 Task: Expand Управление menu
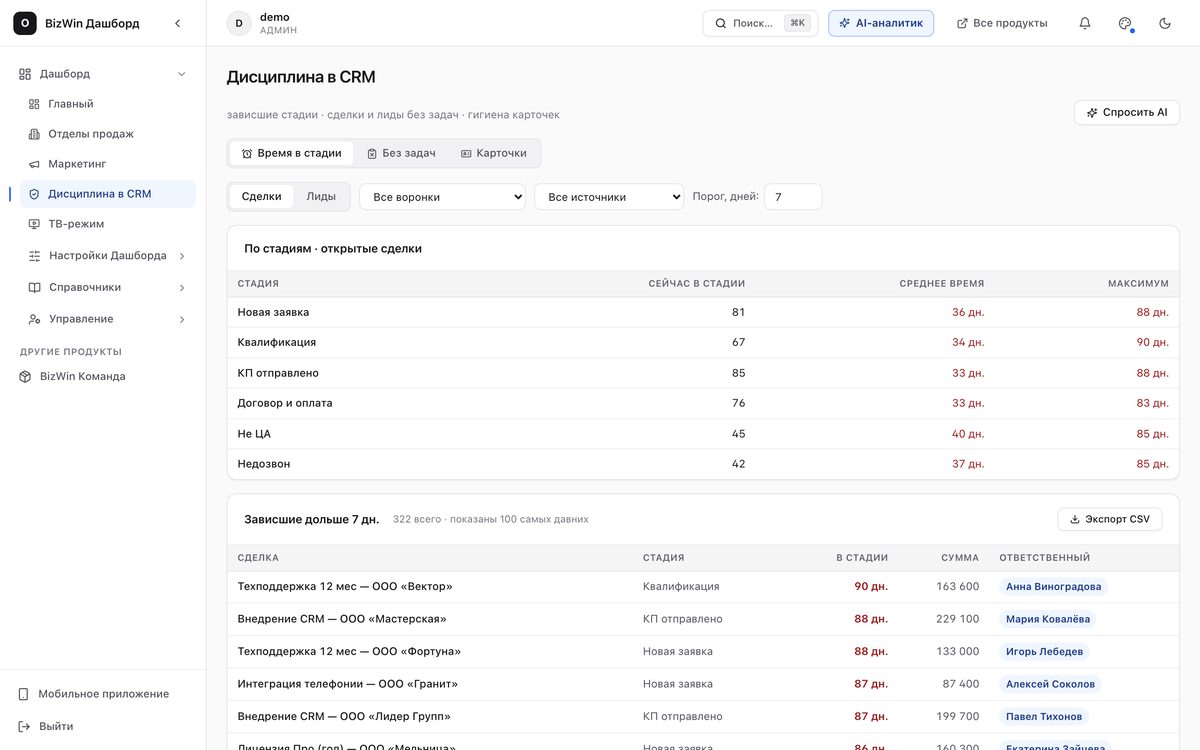pyautogui.click(x=108, y=319)
